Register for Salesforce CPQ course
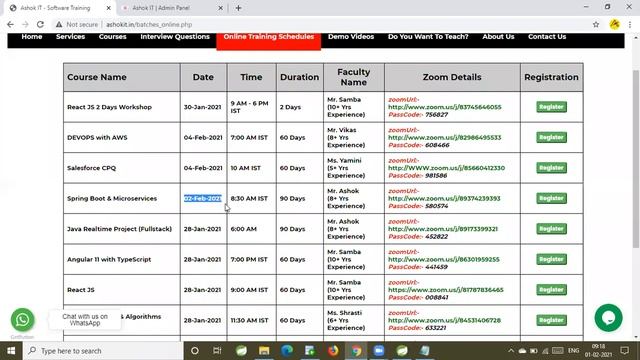The image size is (640, 360). (551, 168)
